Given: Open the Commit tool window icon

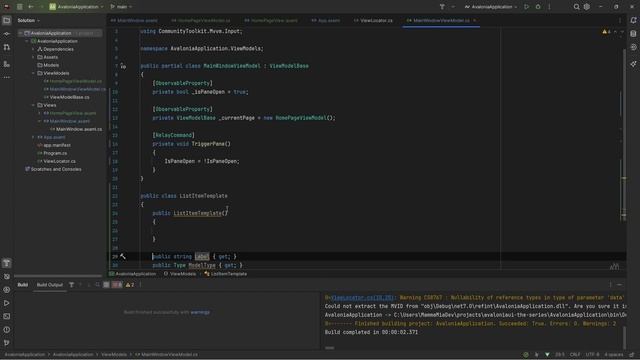Looking at the screenshot, I should click(7, 34).
